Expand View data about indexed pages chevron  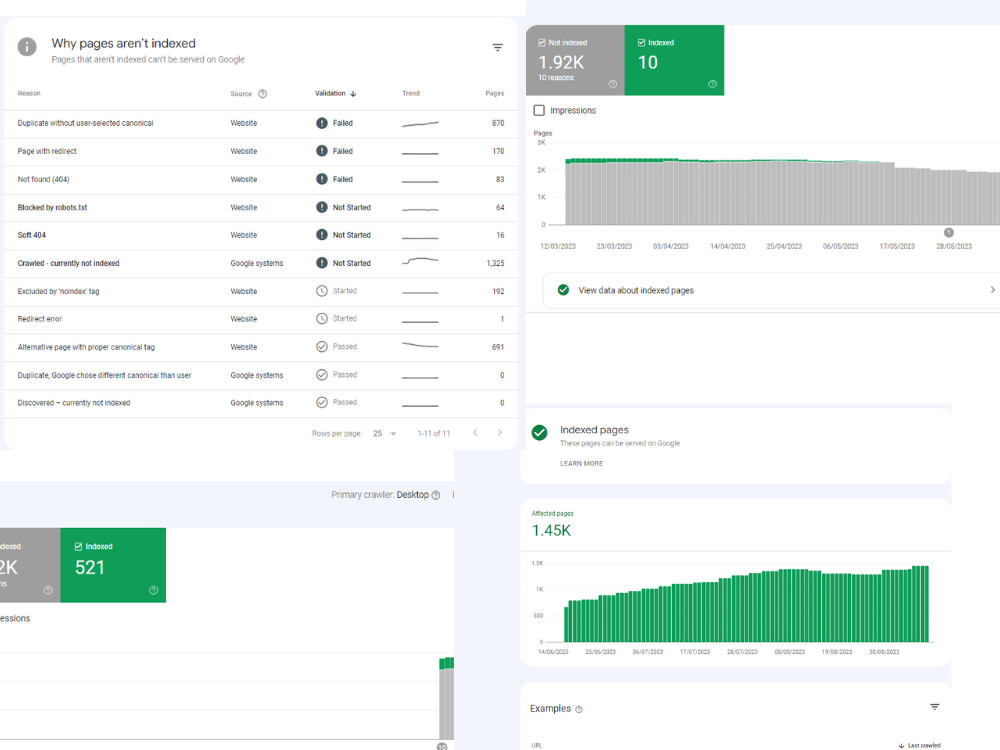[992, 290]
